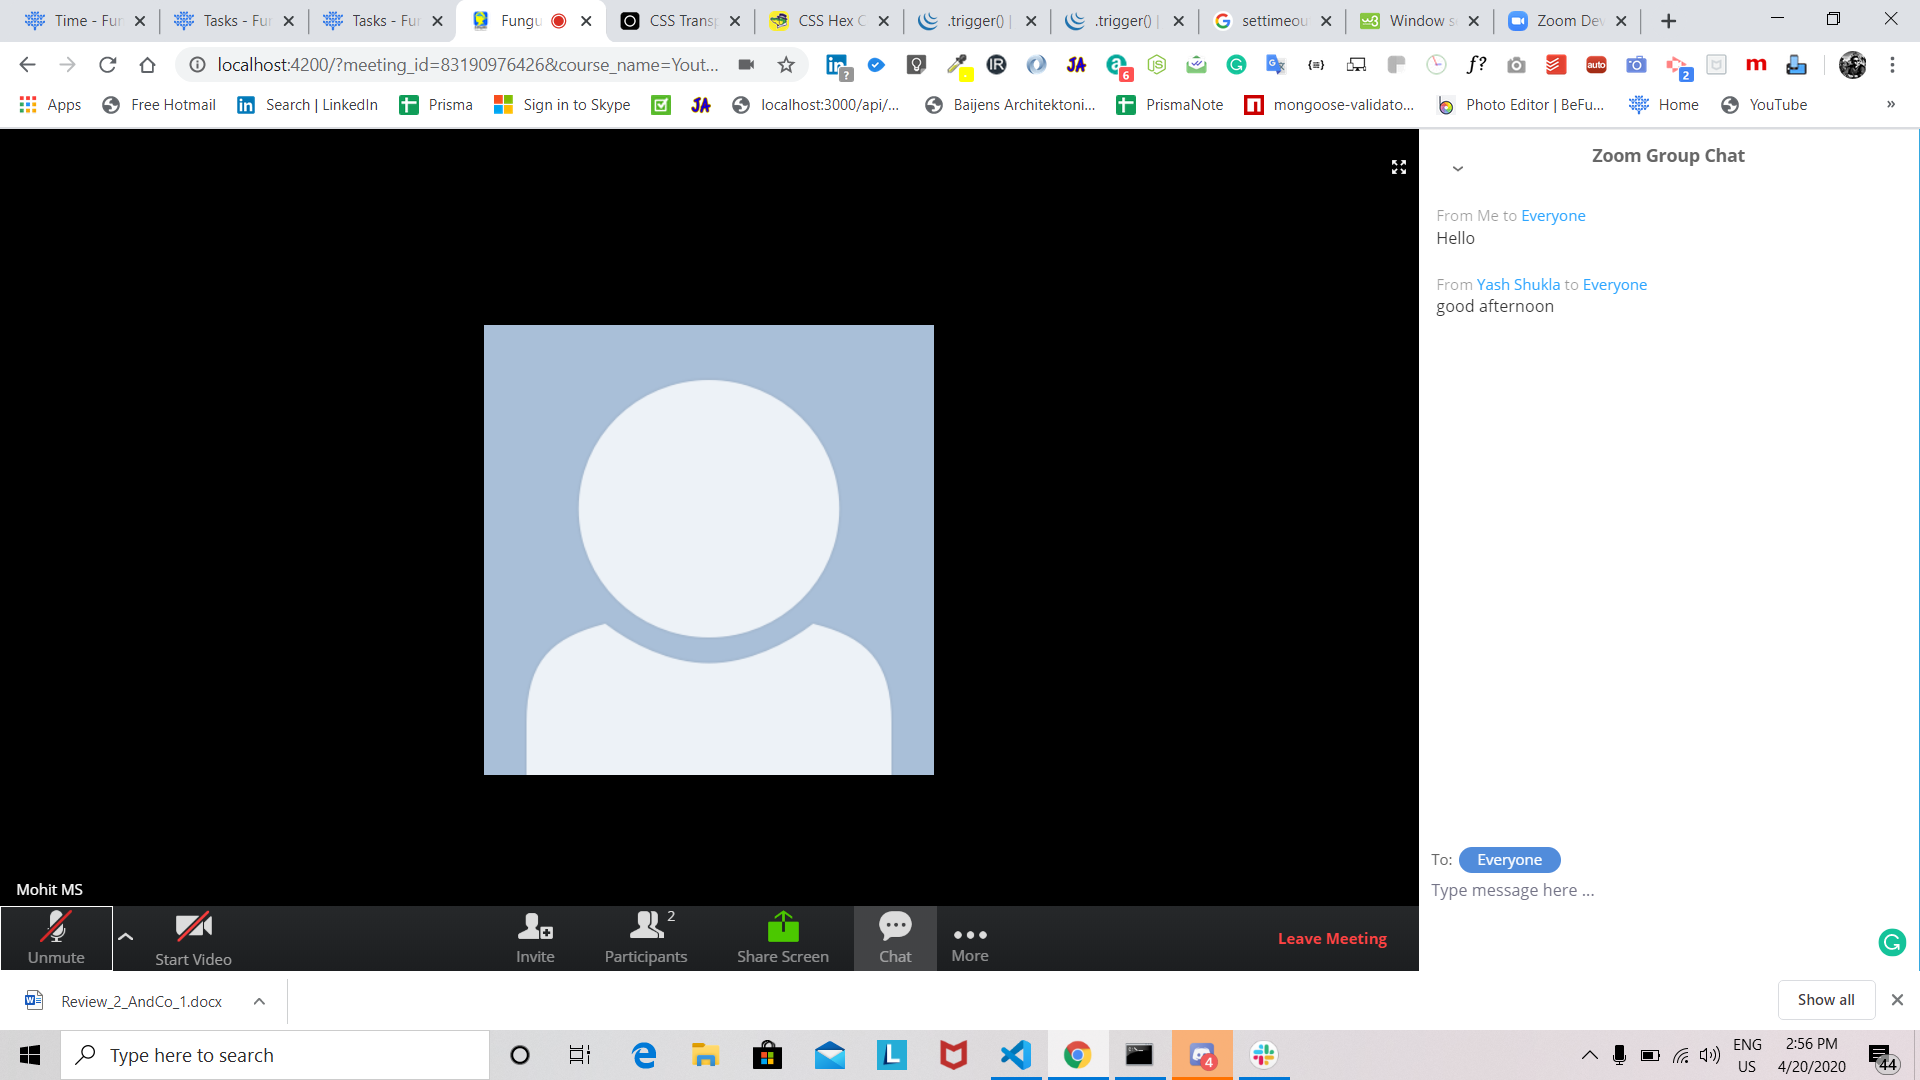The image size is (1920, 1080).
Task: Expand options for Review_2_AndCo_1.docx download
Action: click(259, 1001)
